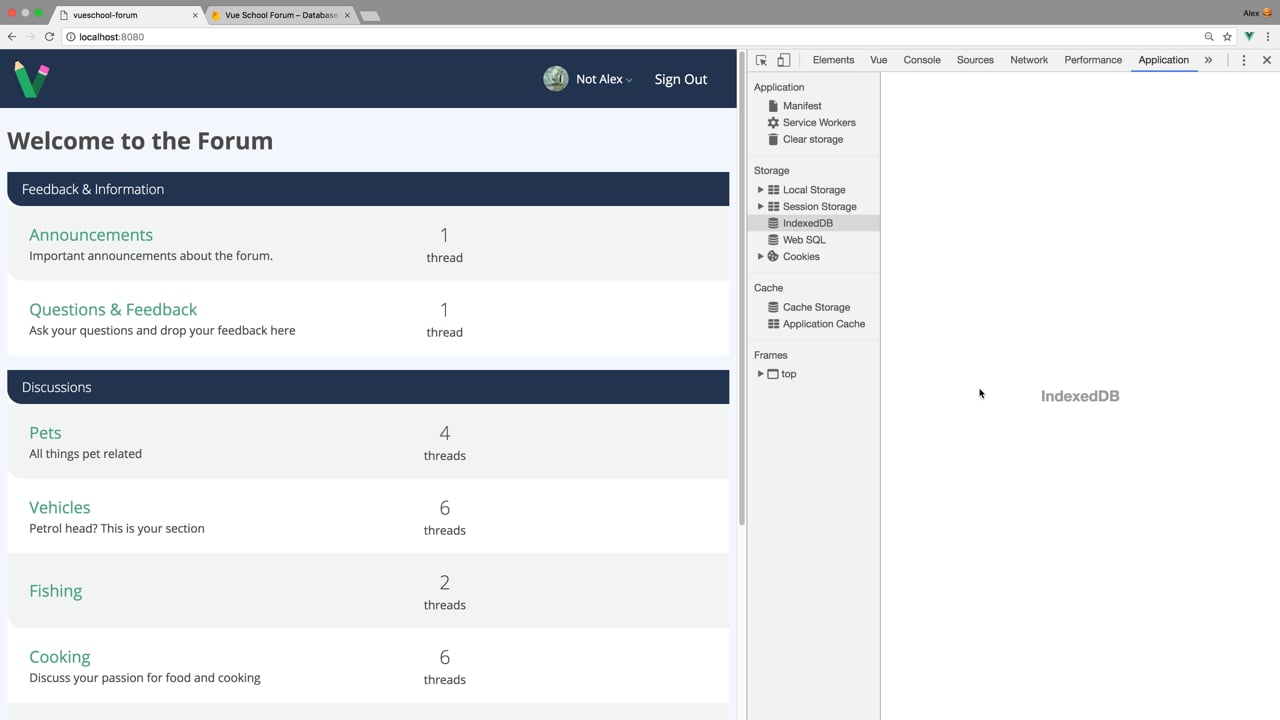
Task: Click the Sign Out link
Action: tap(681, 79)
